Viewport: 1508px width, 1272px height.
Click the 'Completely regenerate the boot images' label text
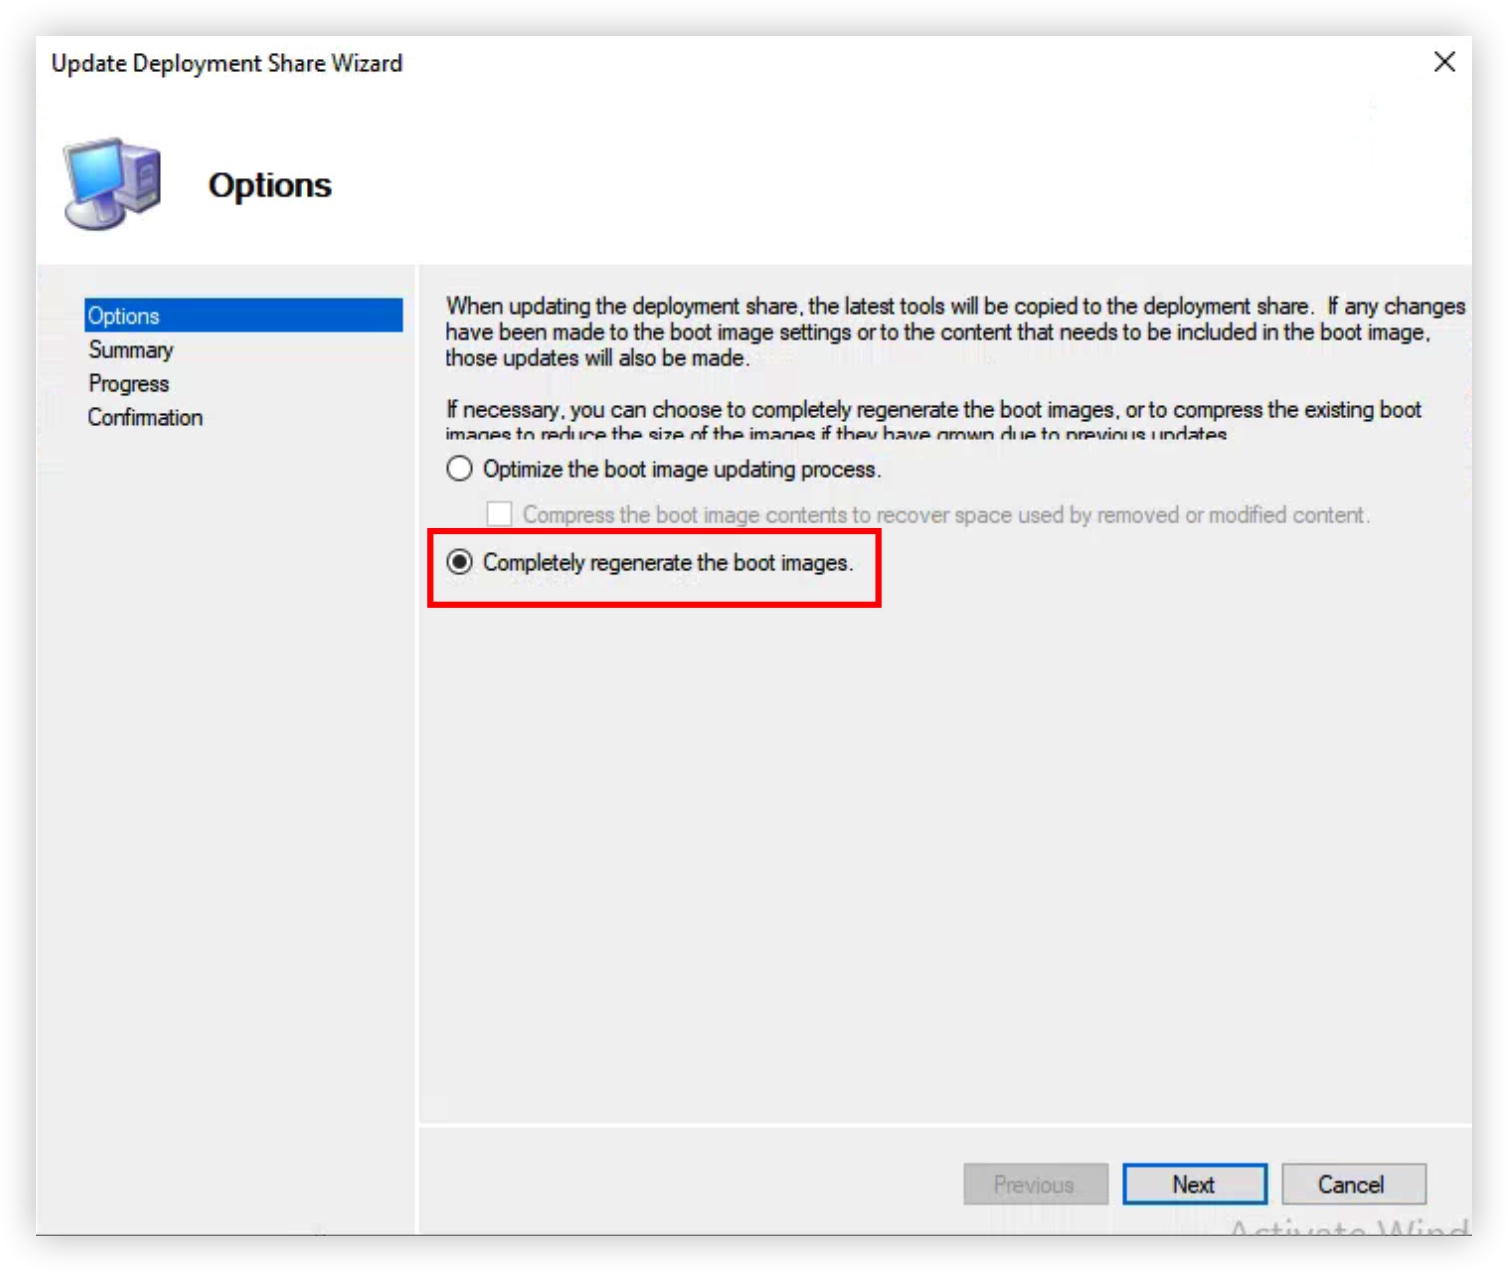(x=667, y=563)
